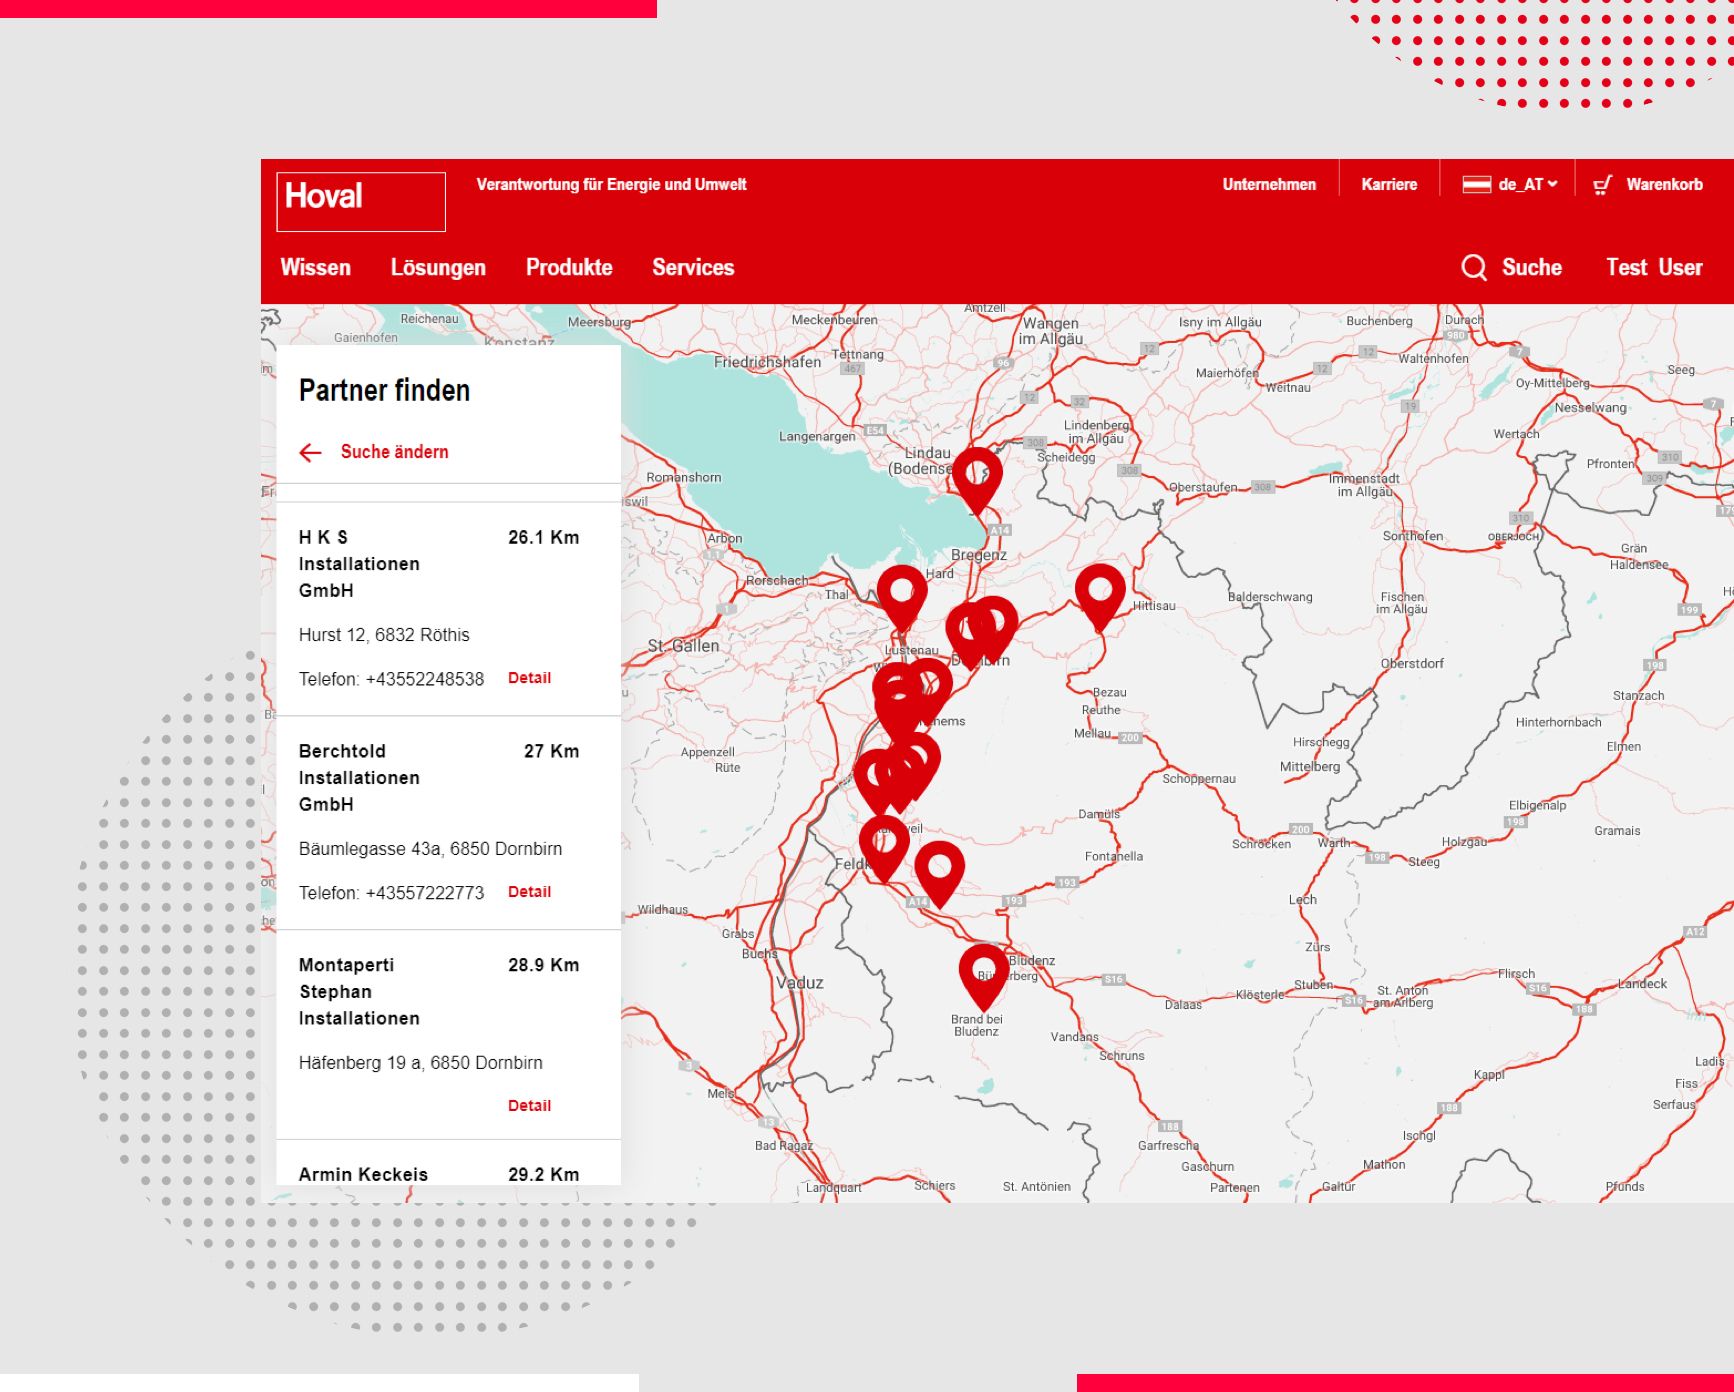
Task: Select the H K S Installationen GmbH name
Action: (359, 564)
